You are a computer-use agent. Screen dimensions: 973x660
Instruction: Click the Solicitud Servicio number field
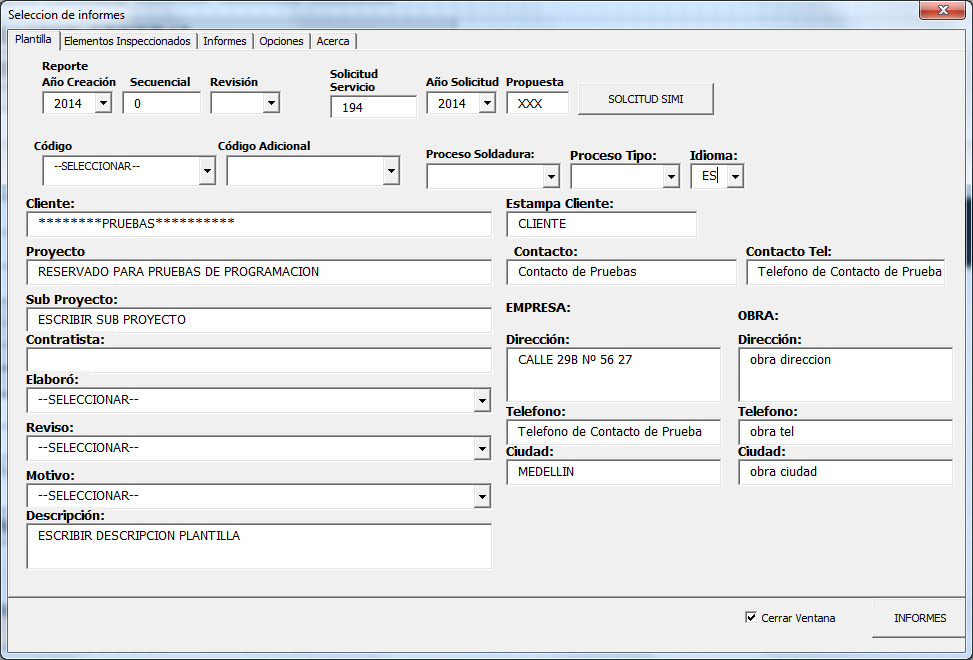(373, 107)
